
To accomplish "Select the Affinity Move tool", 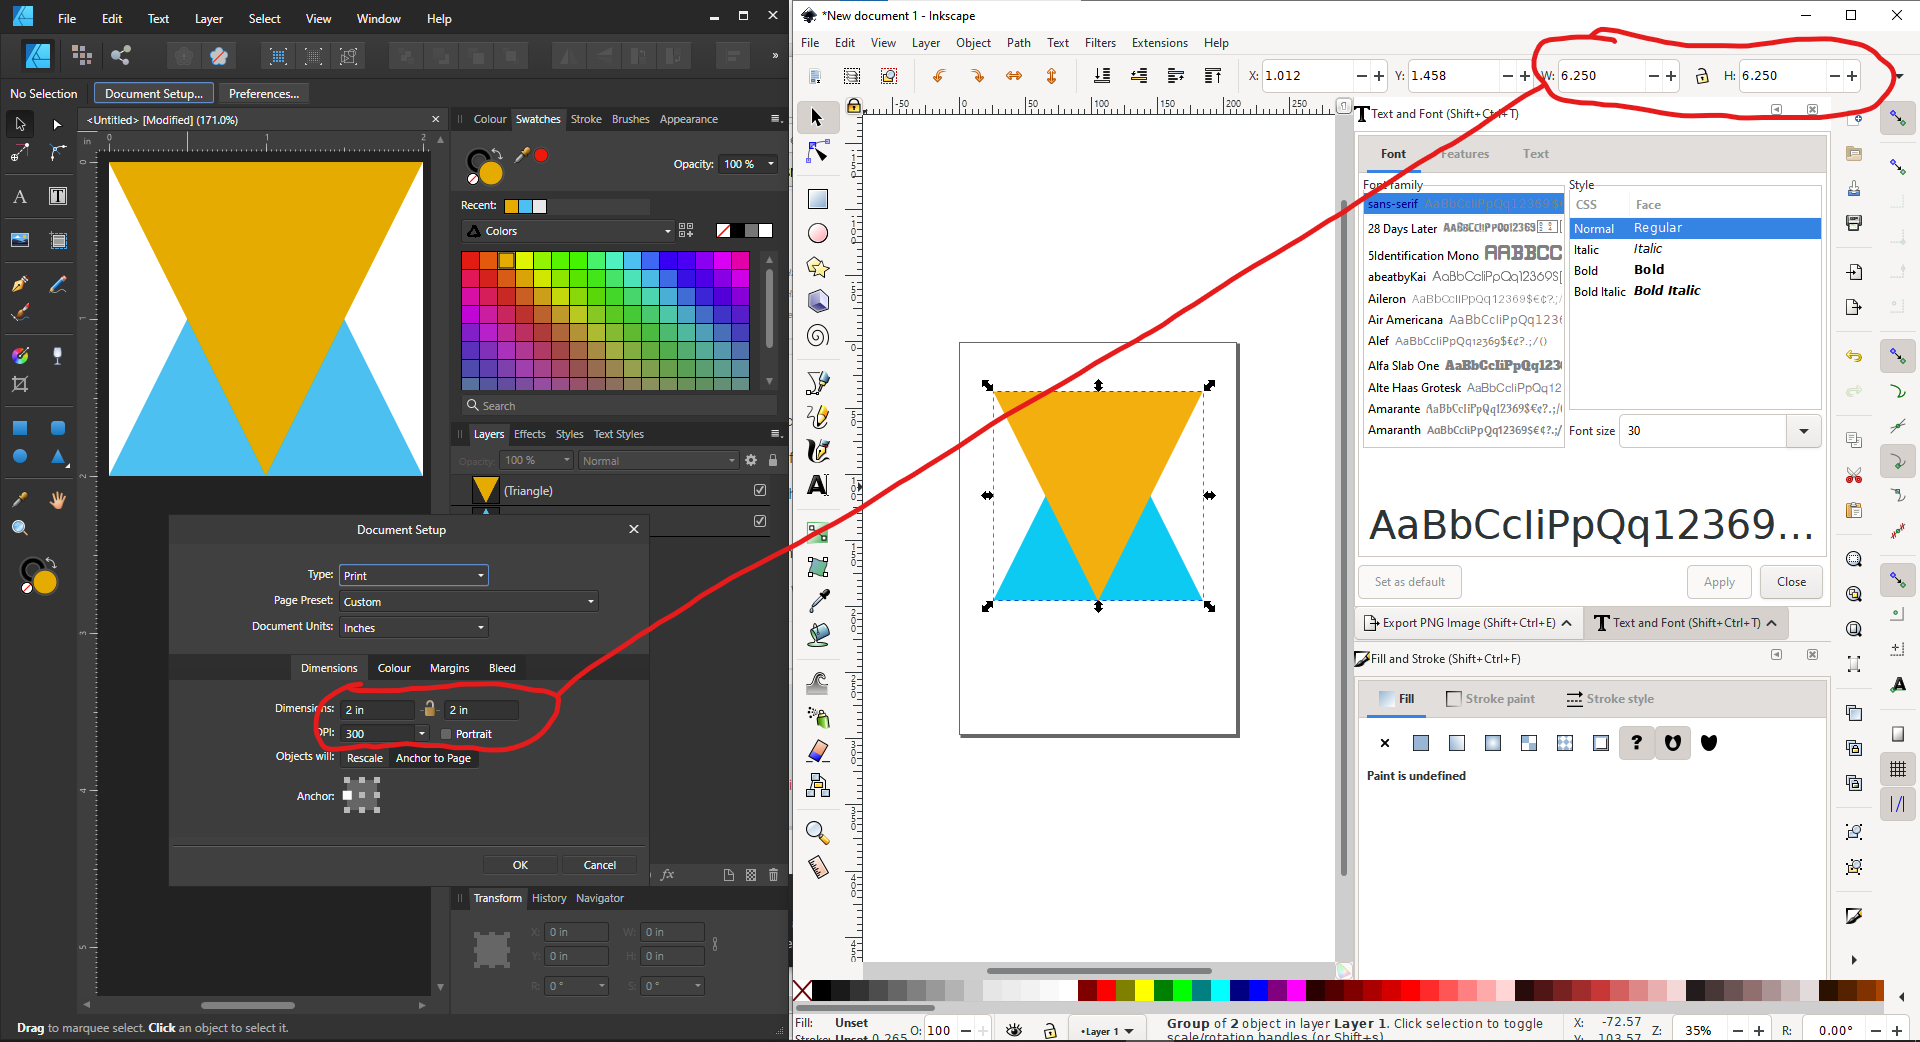I will pos(20,124).
